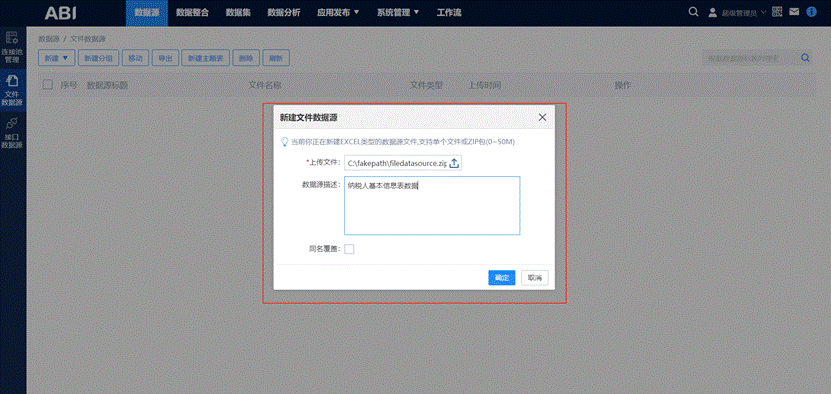Open the 连接池管理 sidebar icon

pos(12,48)
